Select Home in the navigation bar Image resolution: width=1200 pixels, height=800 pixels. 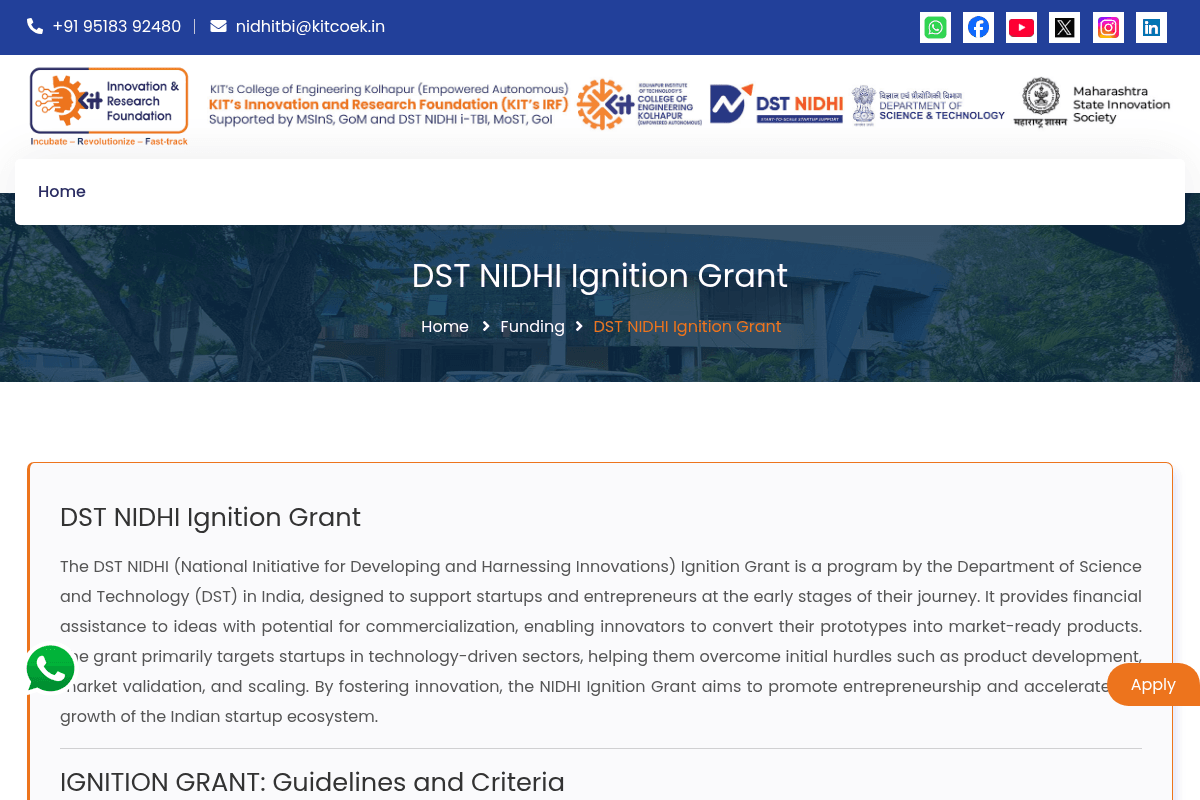(62, 191)
